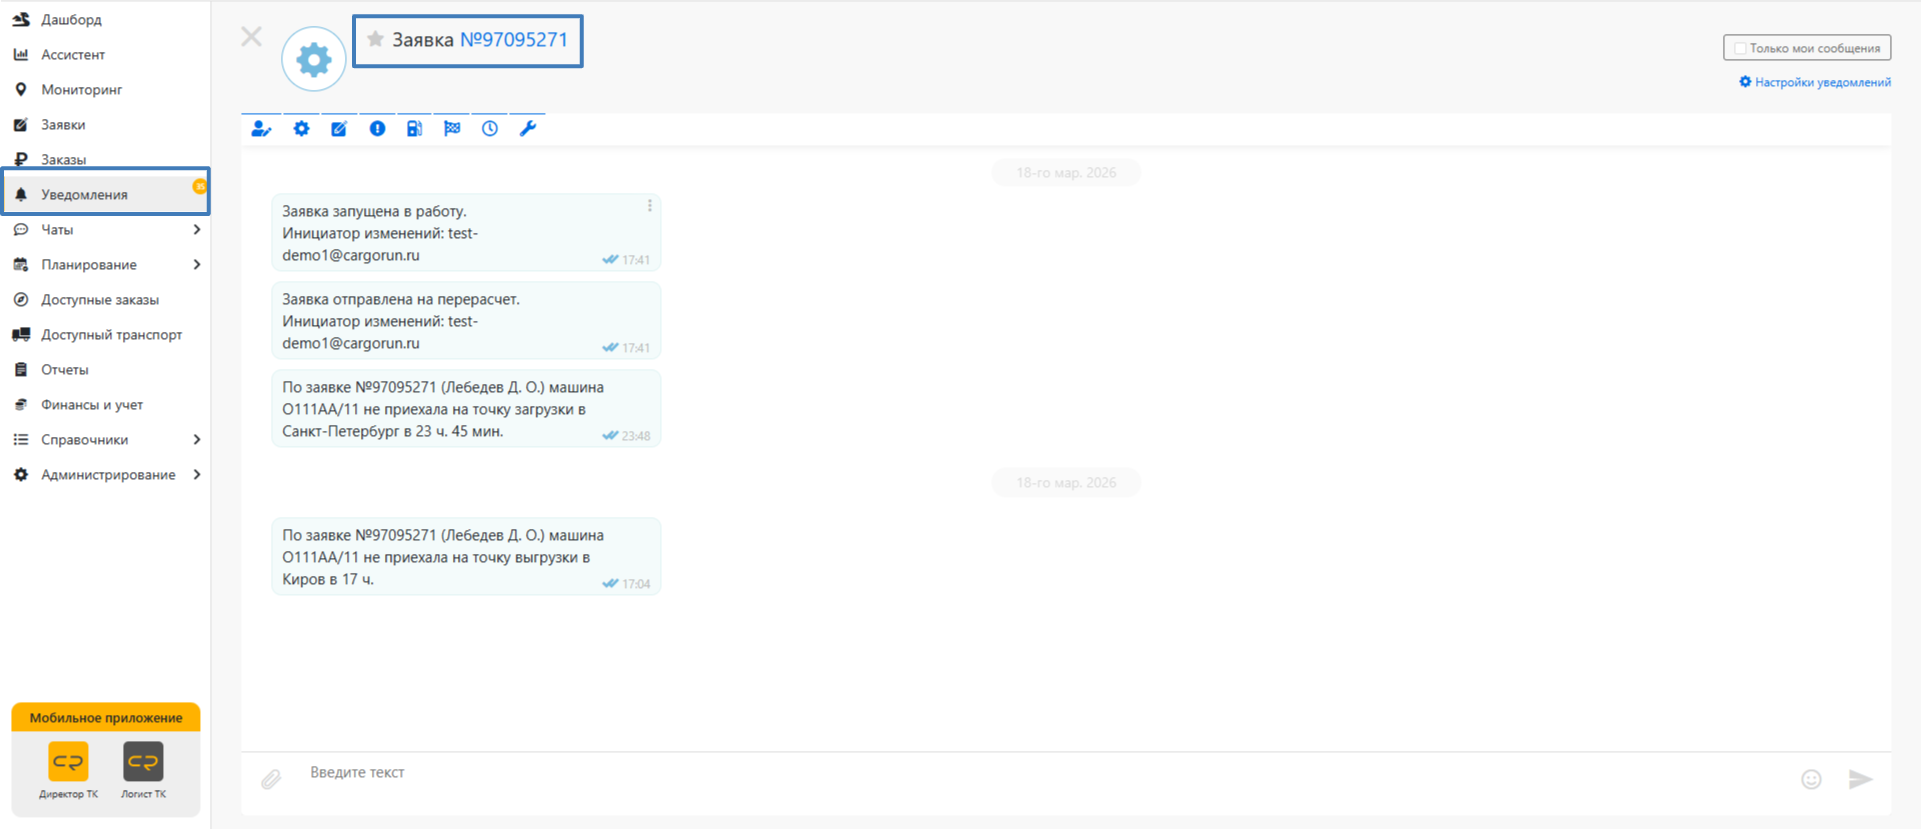Expand the Планирование submenu chevron
Image resolution: width=1921 pixels, height=829 pixels.
[196, 264]
